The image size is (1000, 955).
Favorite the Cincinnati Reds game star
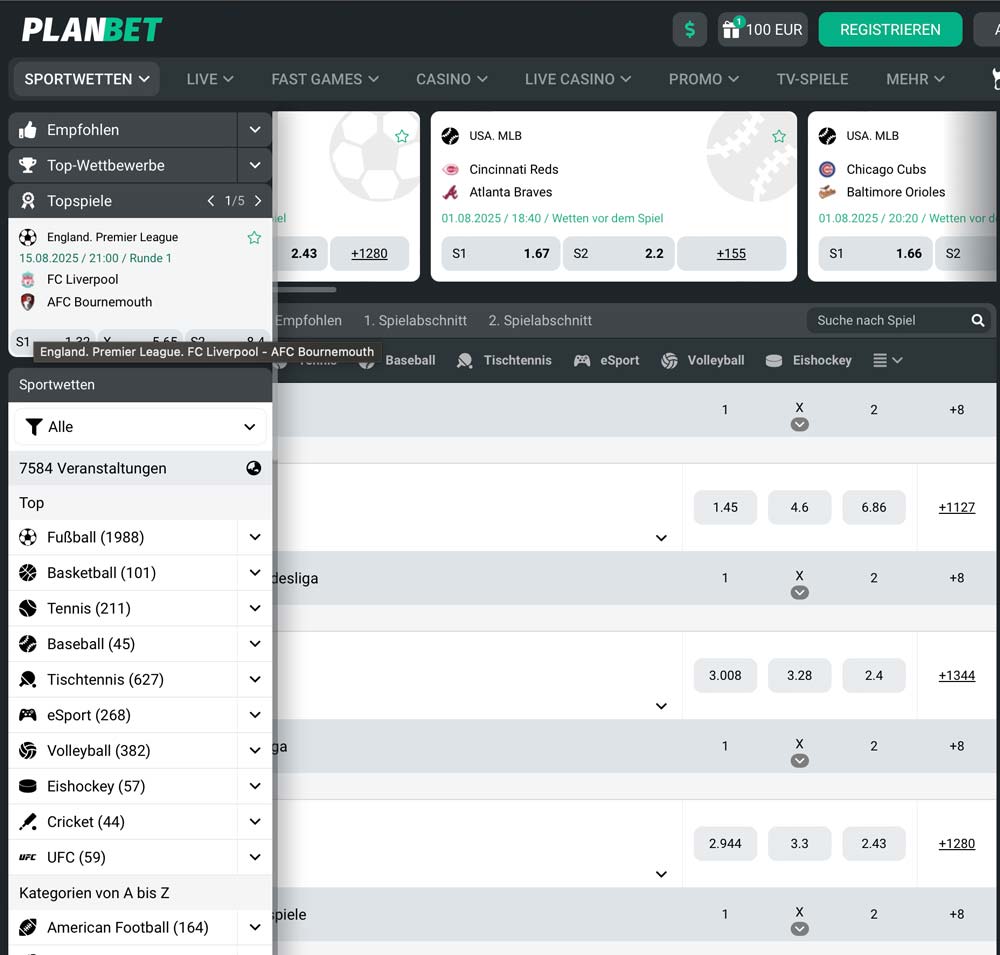click(x=779, y=137)
